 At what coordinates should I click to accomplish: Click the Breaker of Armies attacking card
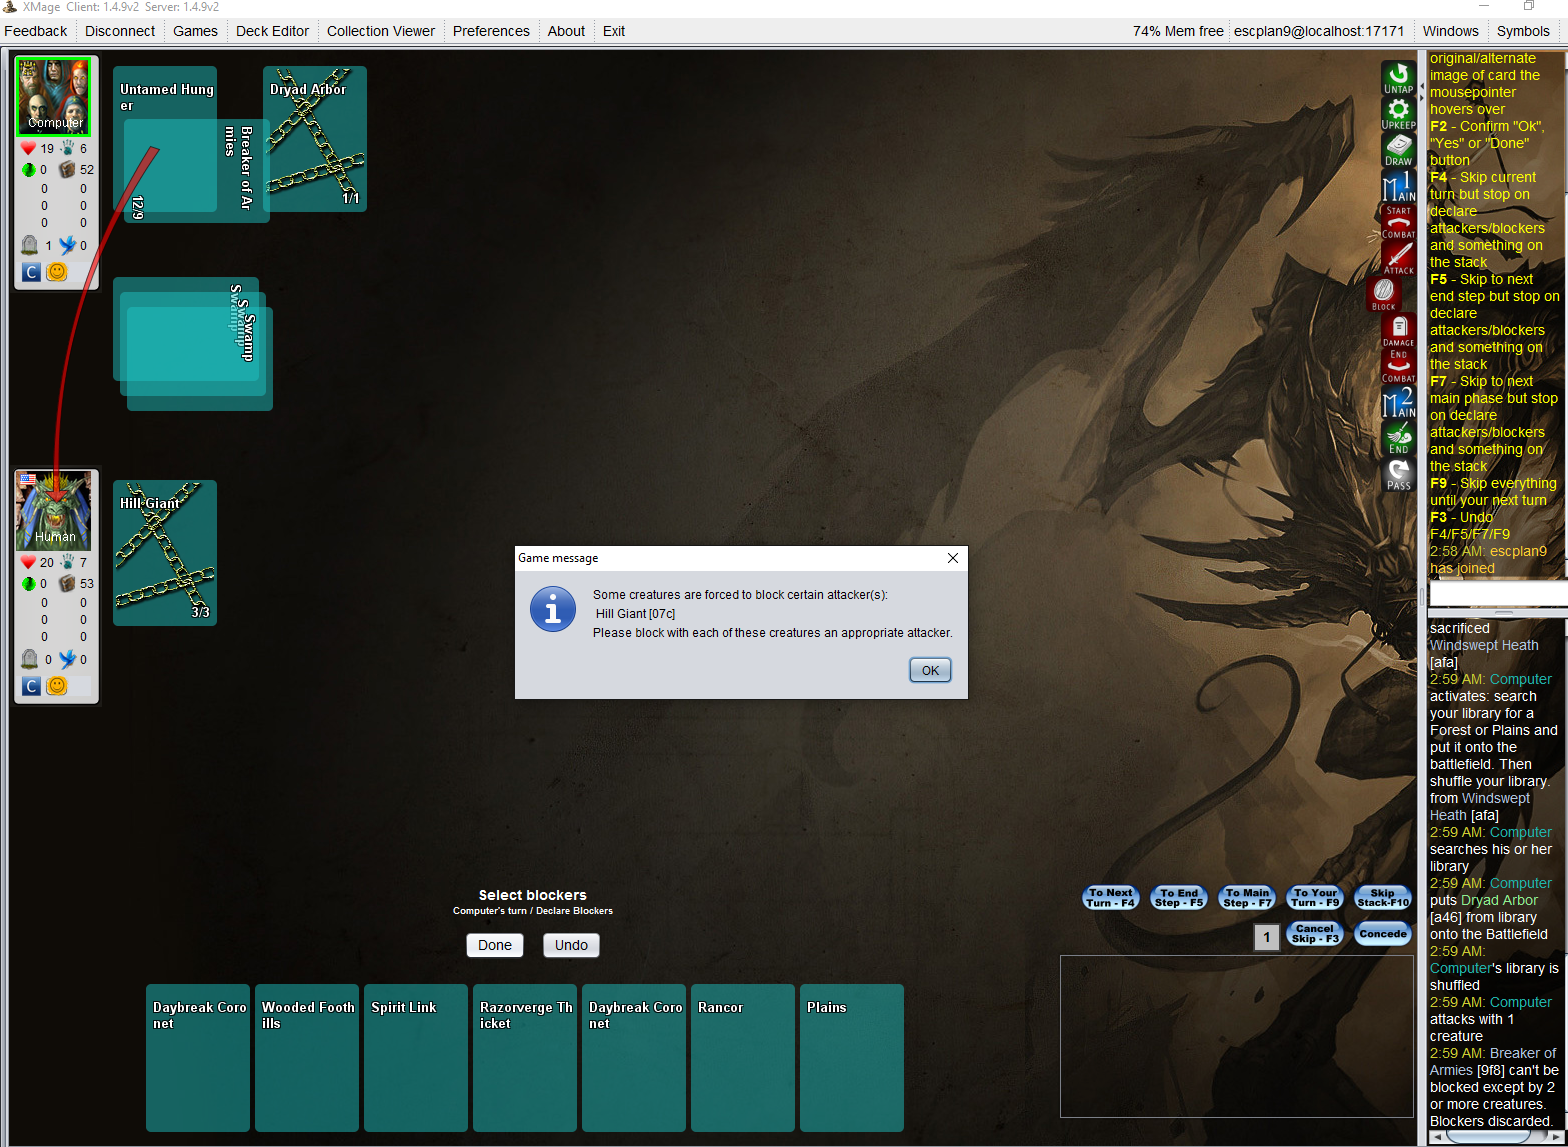pyautogui.click(x=197, y=171)
